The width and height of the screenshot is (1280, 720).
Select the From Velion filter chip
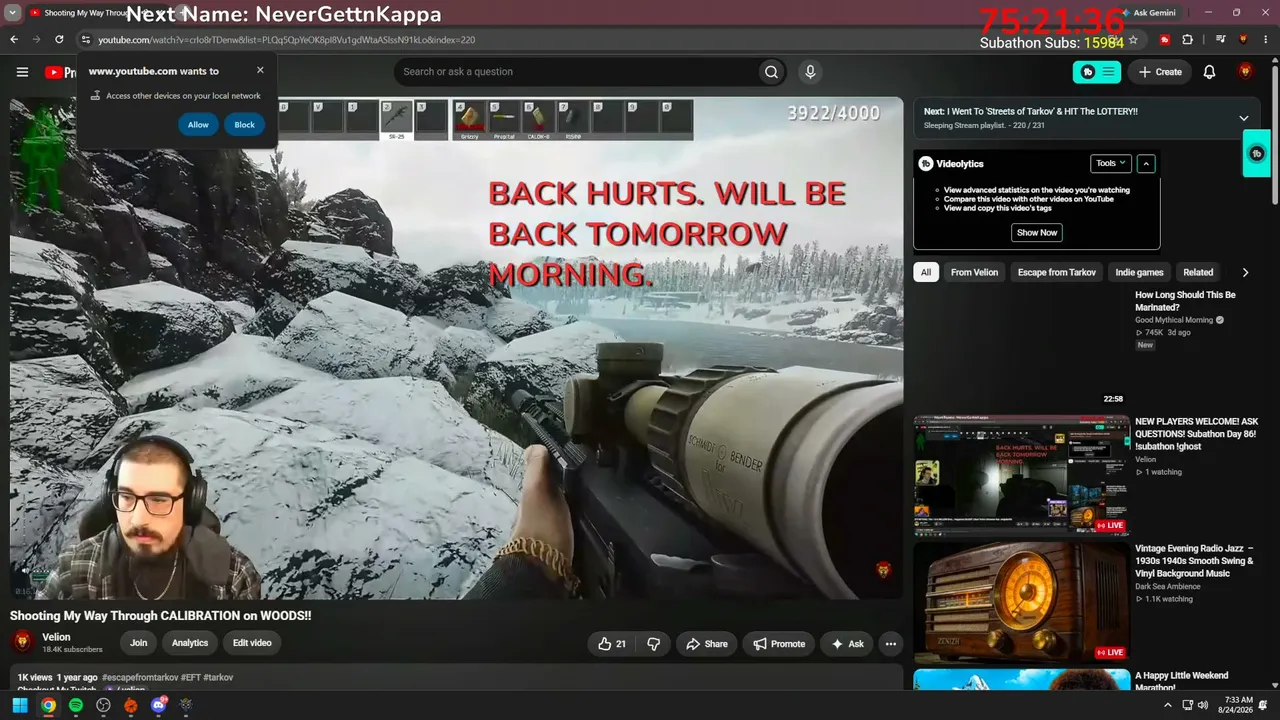pyautogui.click(x=974, y=272)
